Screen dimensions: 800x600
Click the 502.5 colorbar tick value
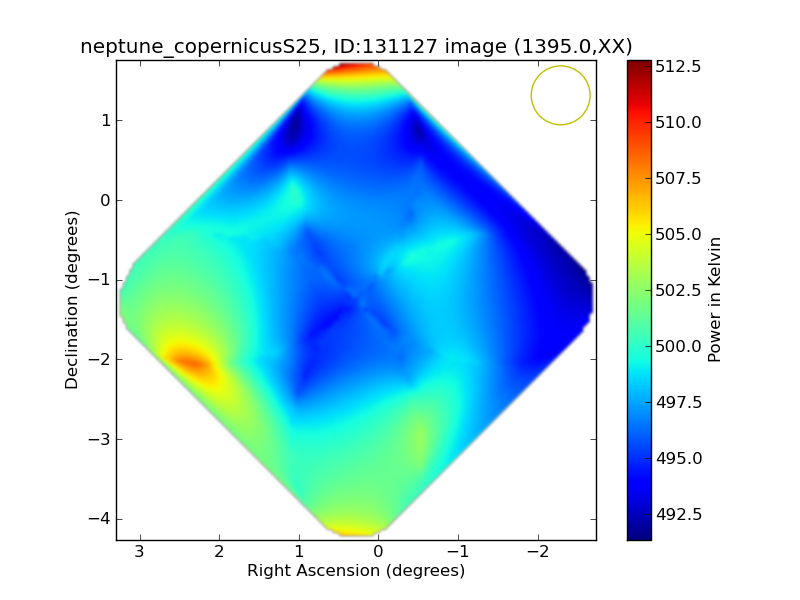pos(678,290)
